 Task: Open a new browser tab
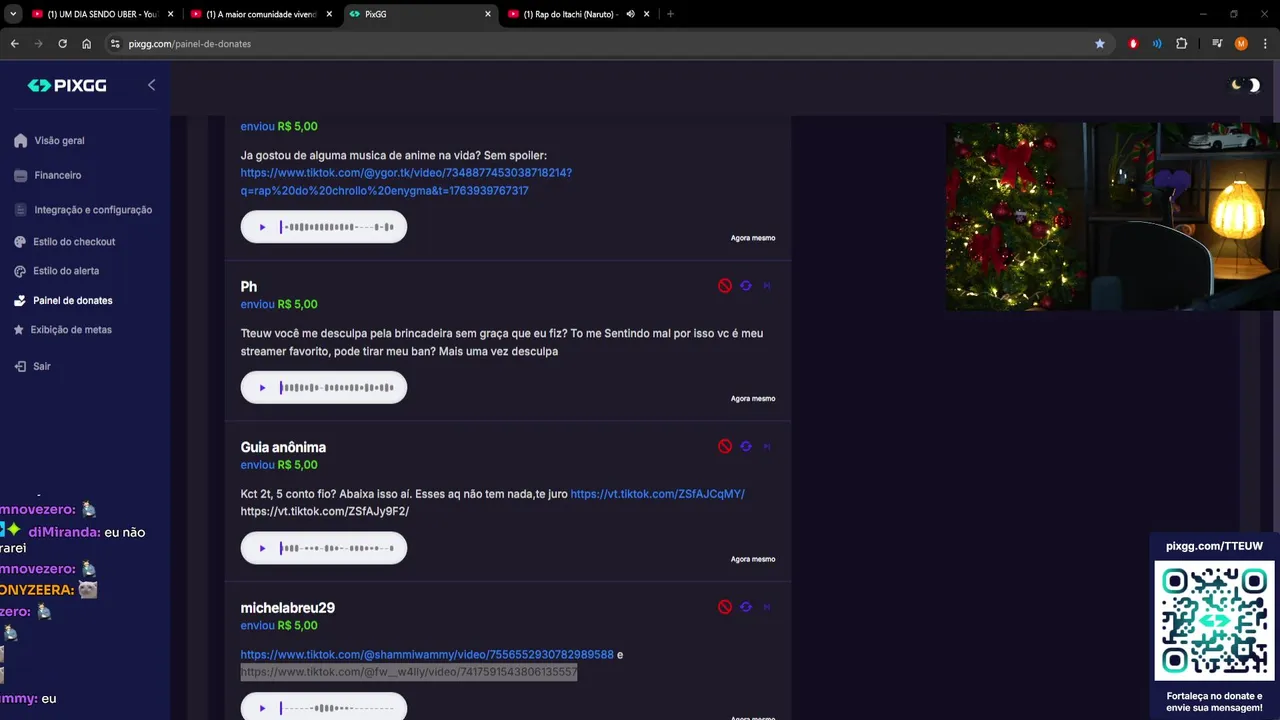click(670, 14)
